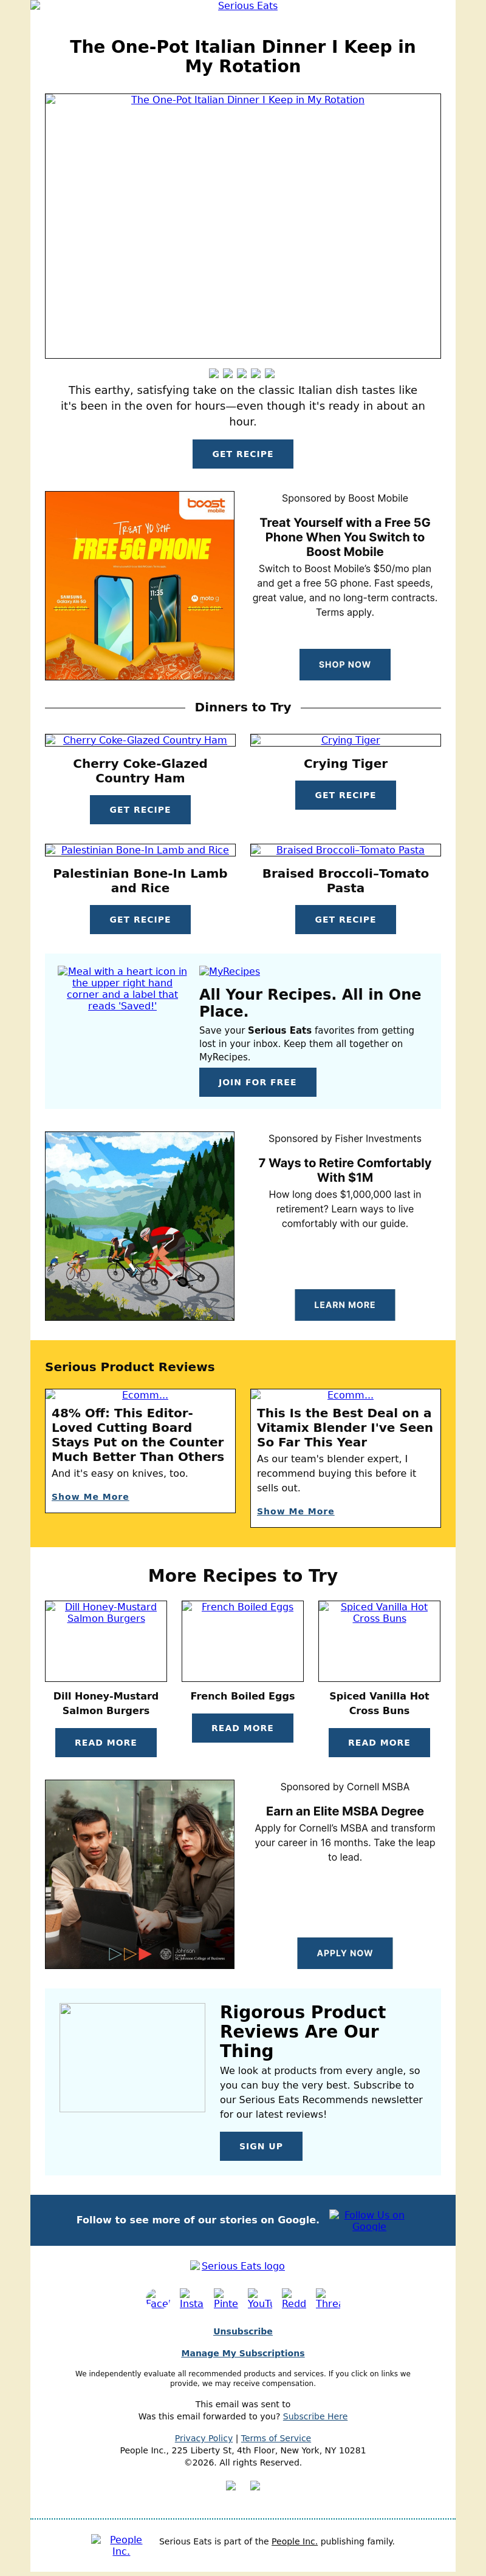
Task: Click Get Recipe for the one-pot Italian dinner
Action: pyautogui.click(x=243, y=454)
